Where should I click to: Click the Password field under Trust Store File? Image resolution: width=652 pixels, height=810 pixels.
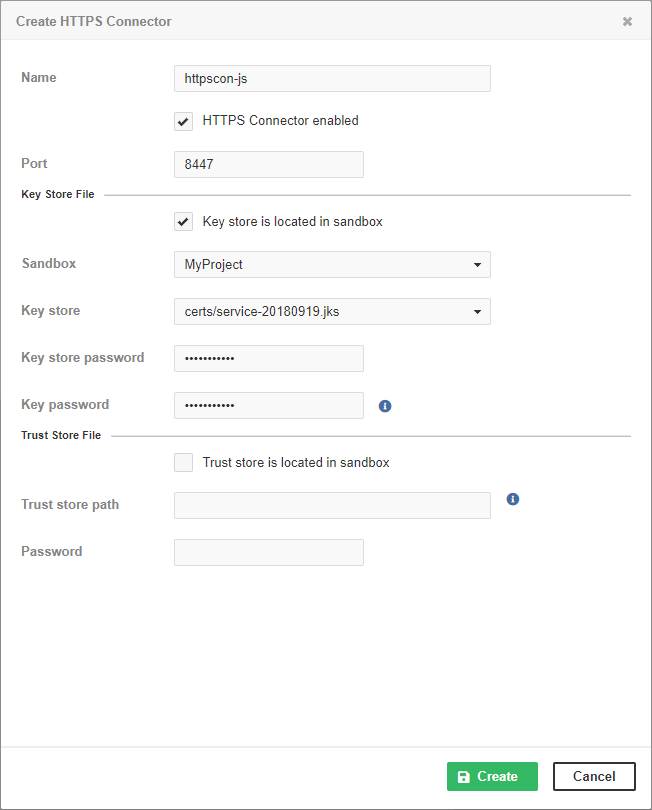coord(268,552)
